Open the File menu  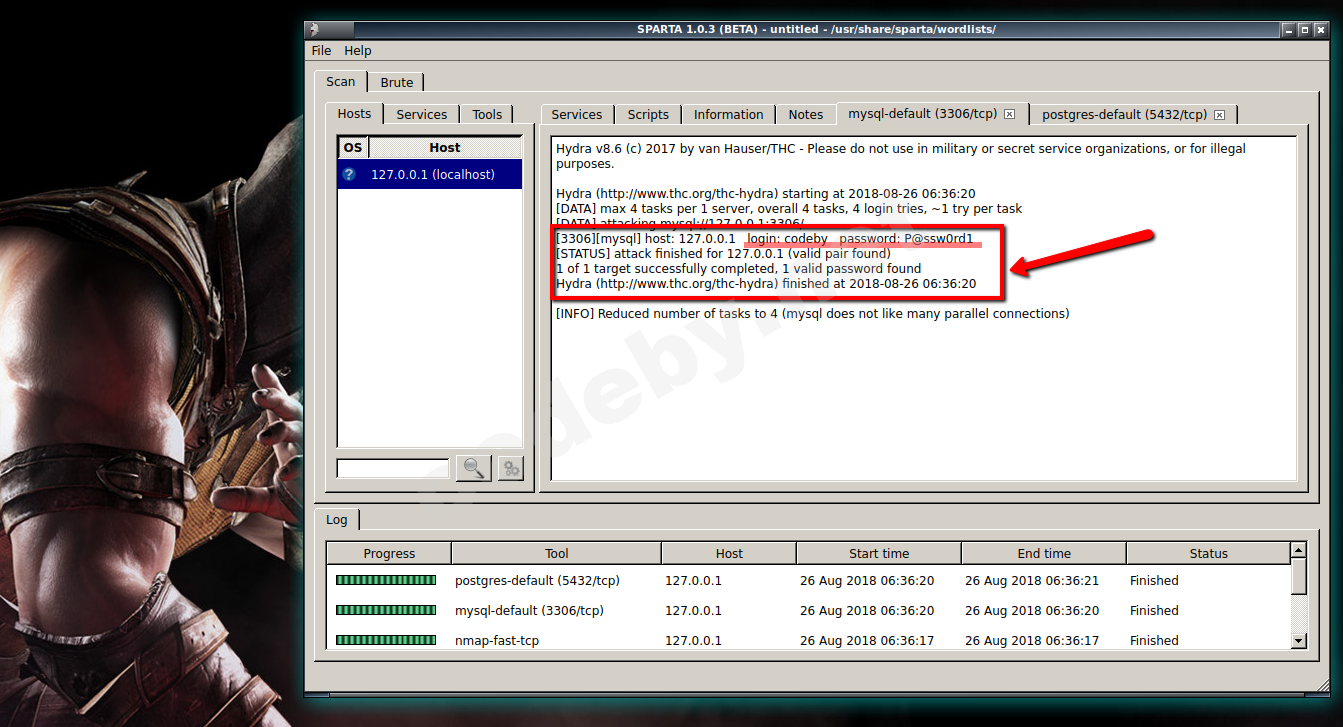(321, 50)
